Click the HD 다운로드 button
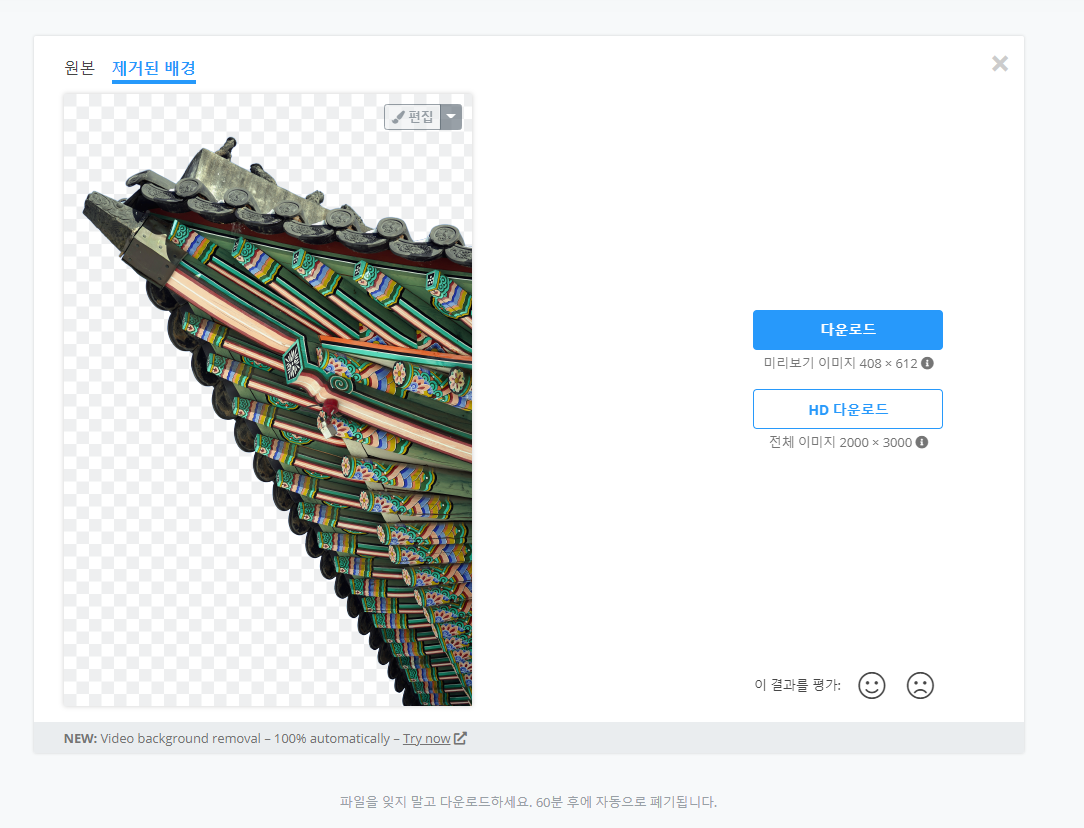 click(x=847, y=408)
